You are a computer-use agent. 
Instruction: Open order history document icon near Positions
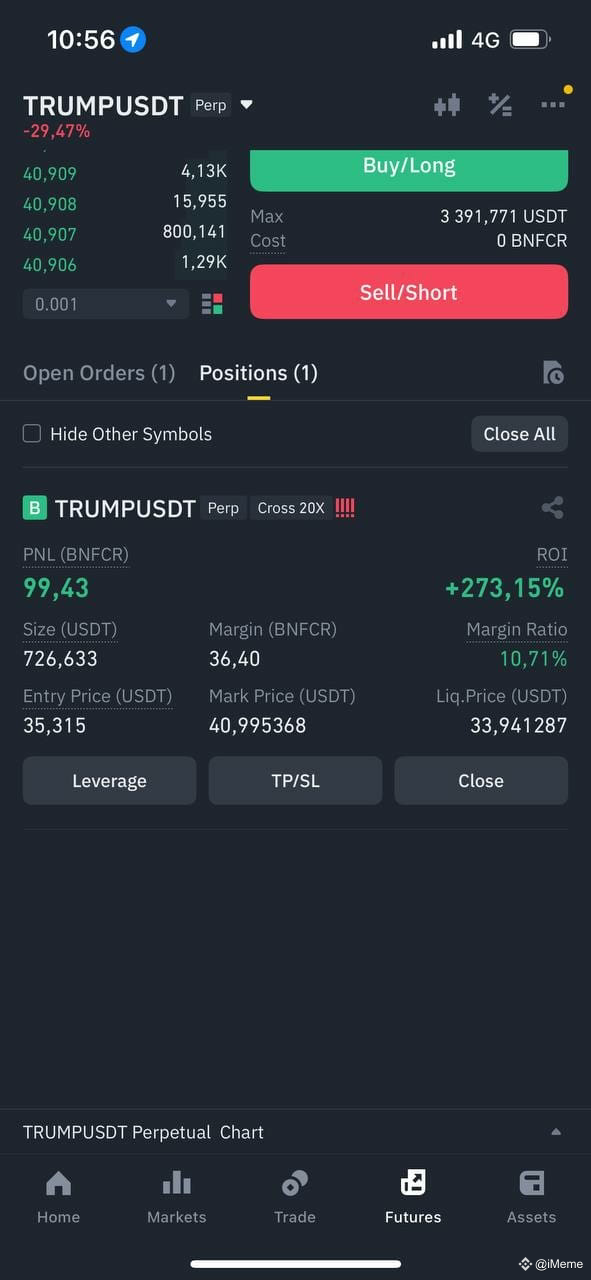[553, 372]
